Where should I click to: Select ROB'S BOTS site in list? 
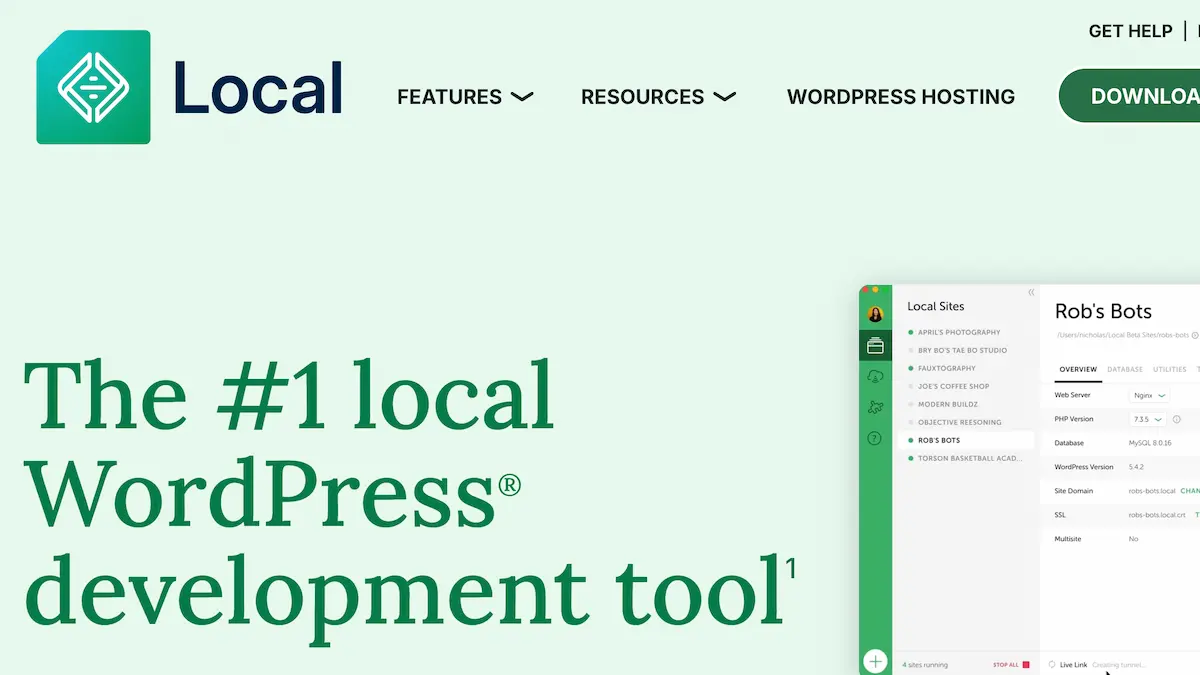[967, 440]
